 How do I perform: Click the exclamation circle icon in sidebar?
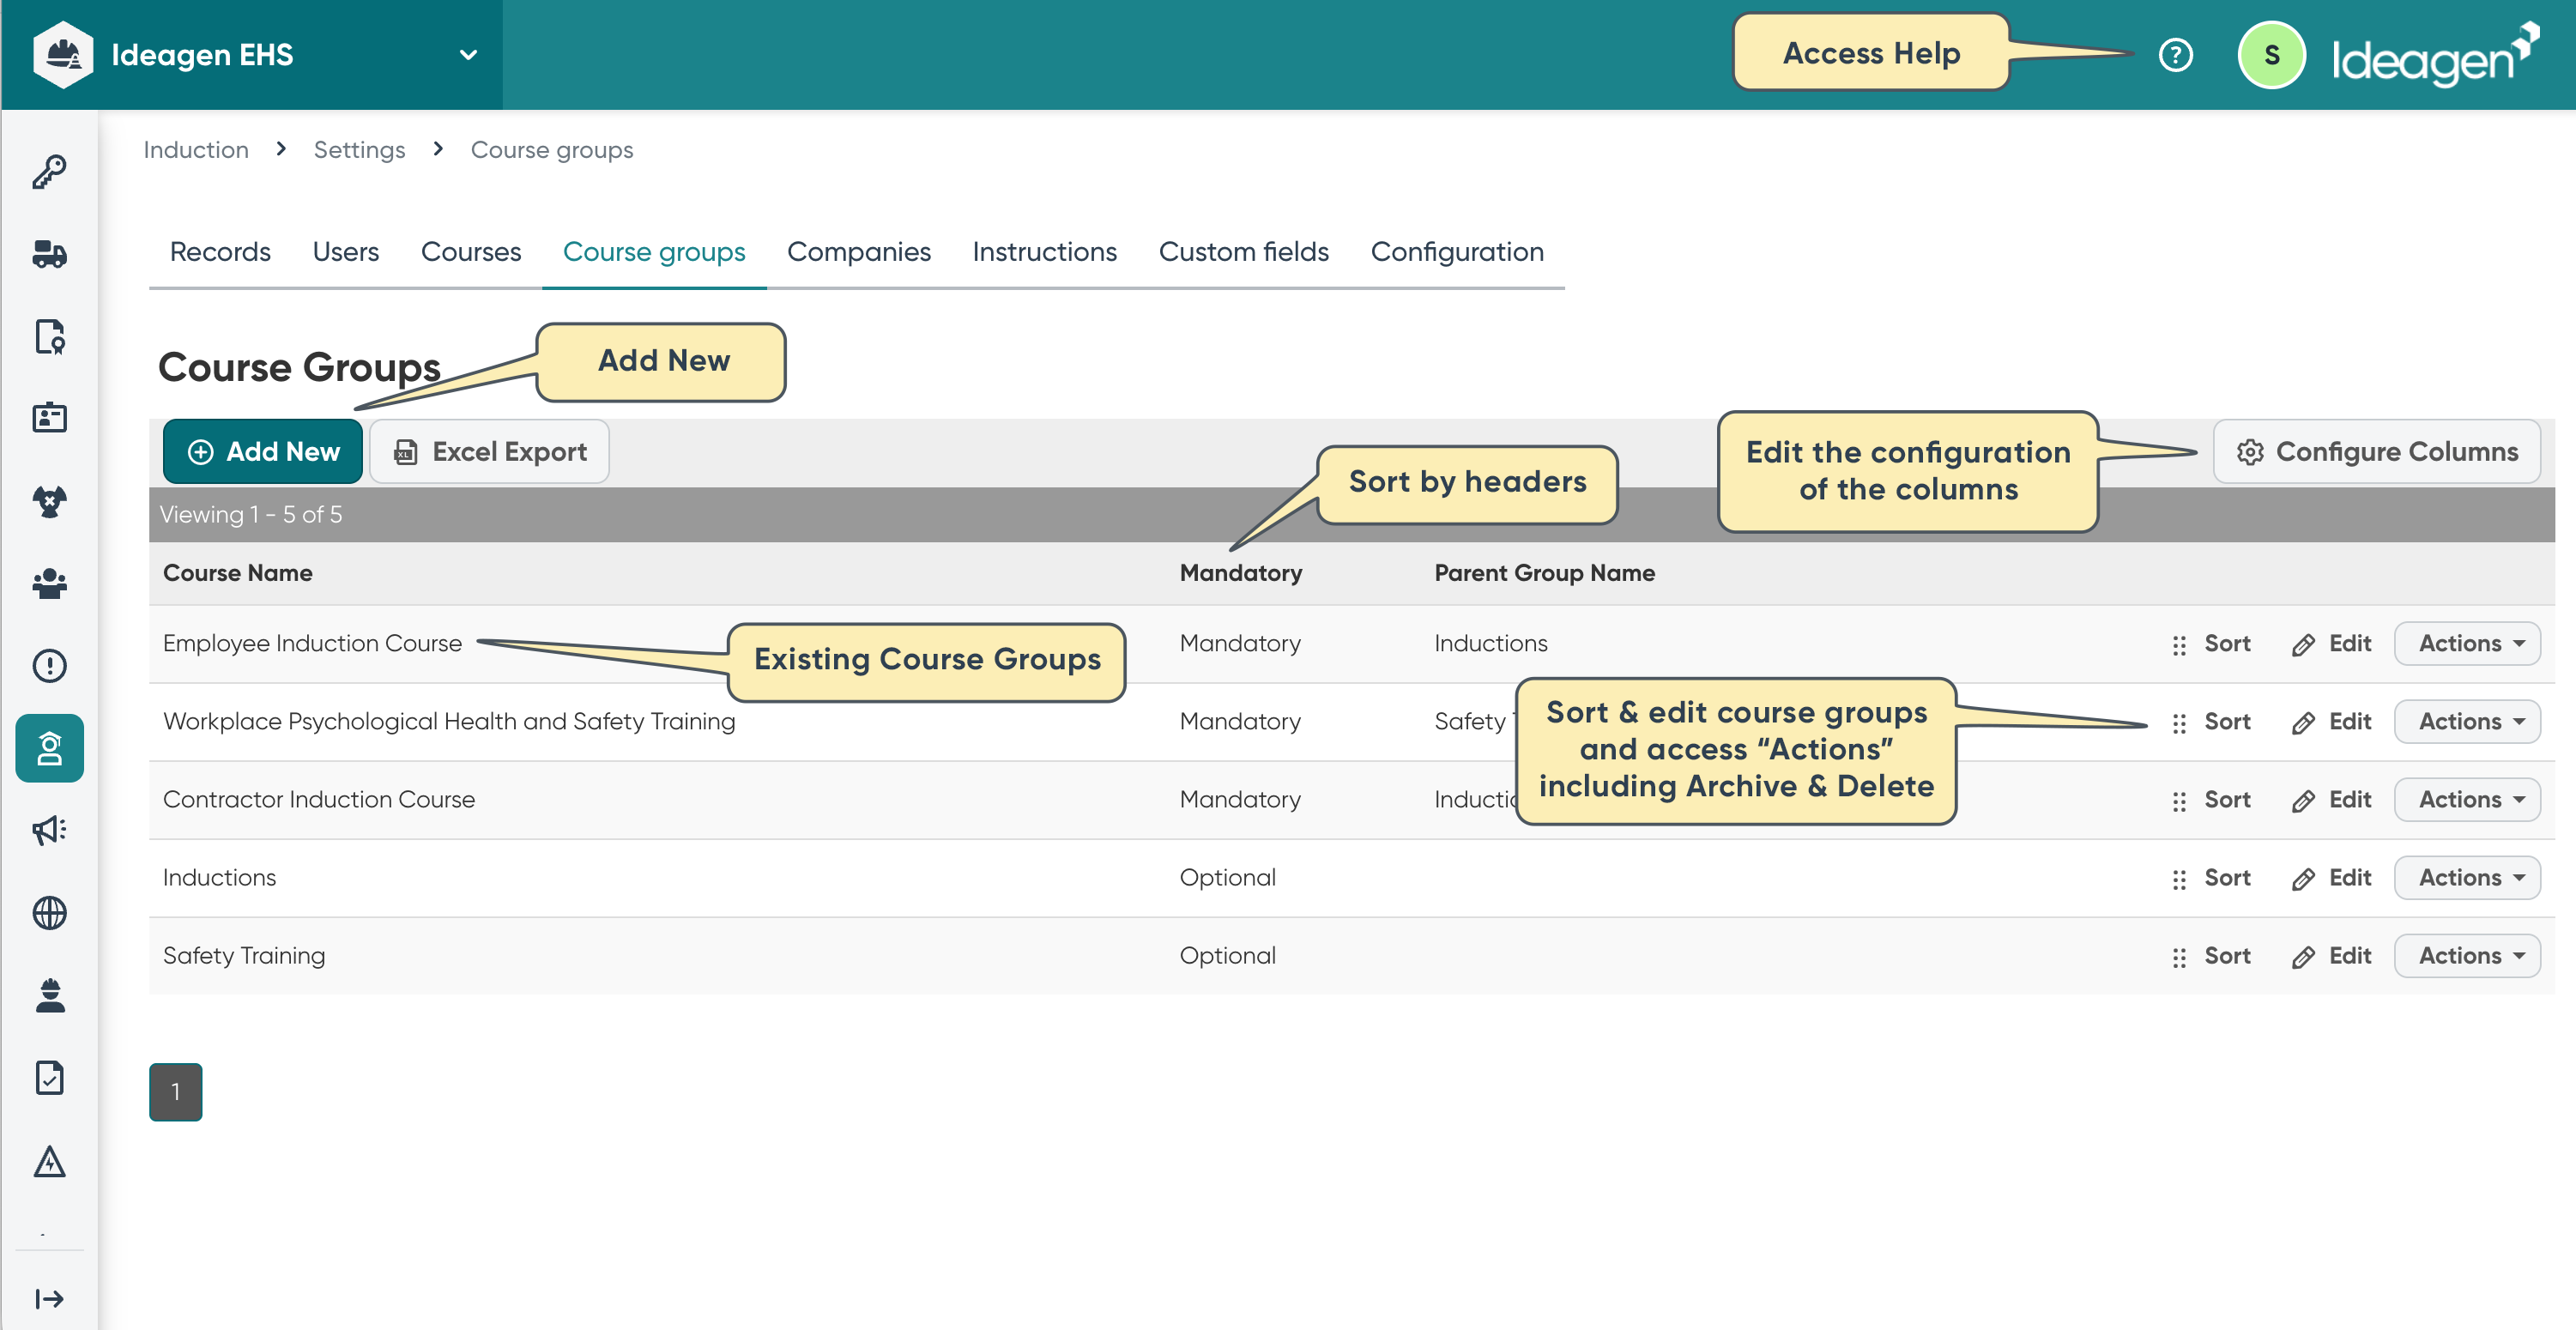click(x=49, y=665)
